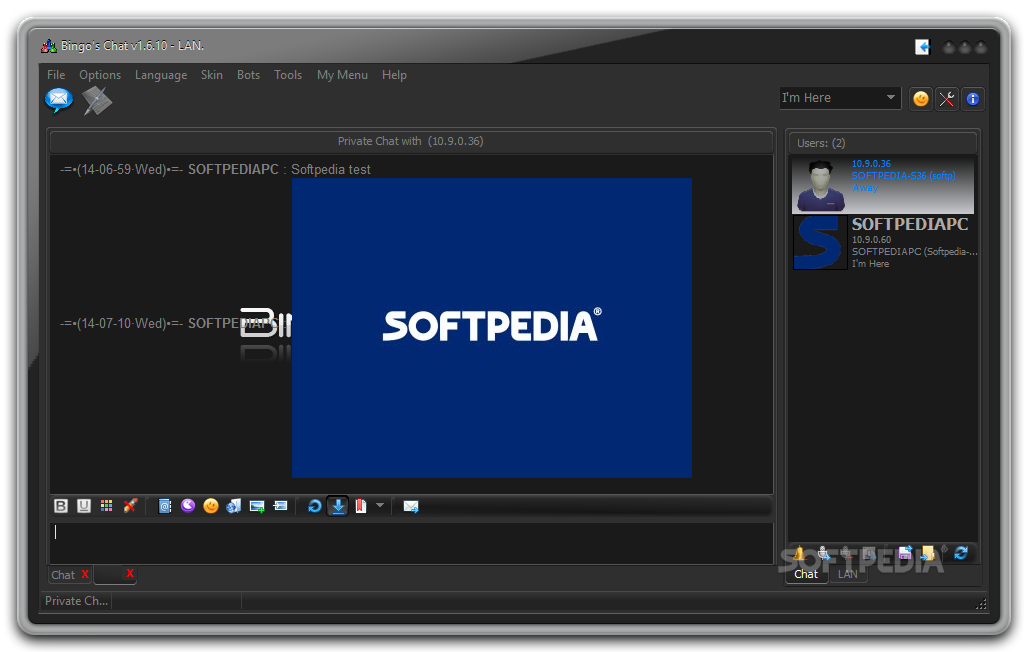Click the microphone with blue arrow icon
The height and width of the screenshot is (652, 1028).
[x=823, y=554]
